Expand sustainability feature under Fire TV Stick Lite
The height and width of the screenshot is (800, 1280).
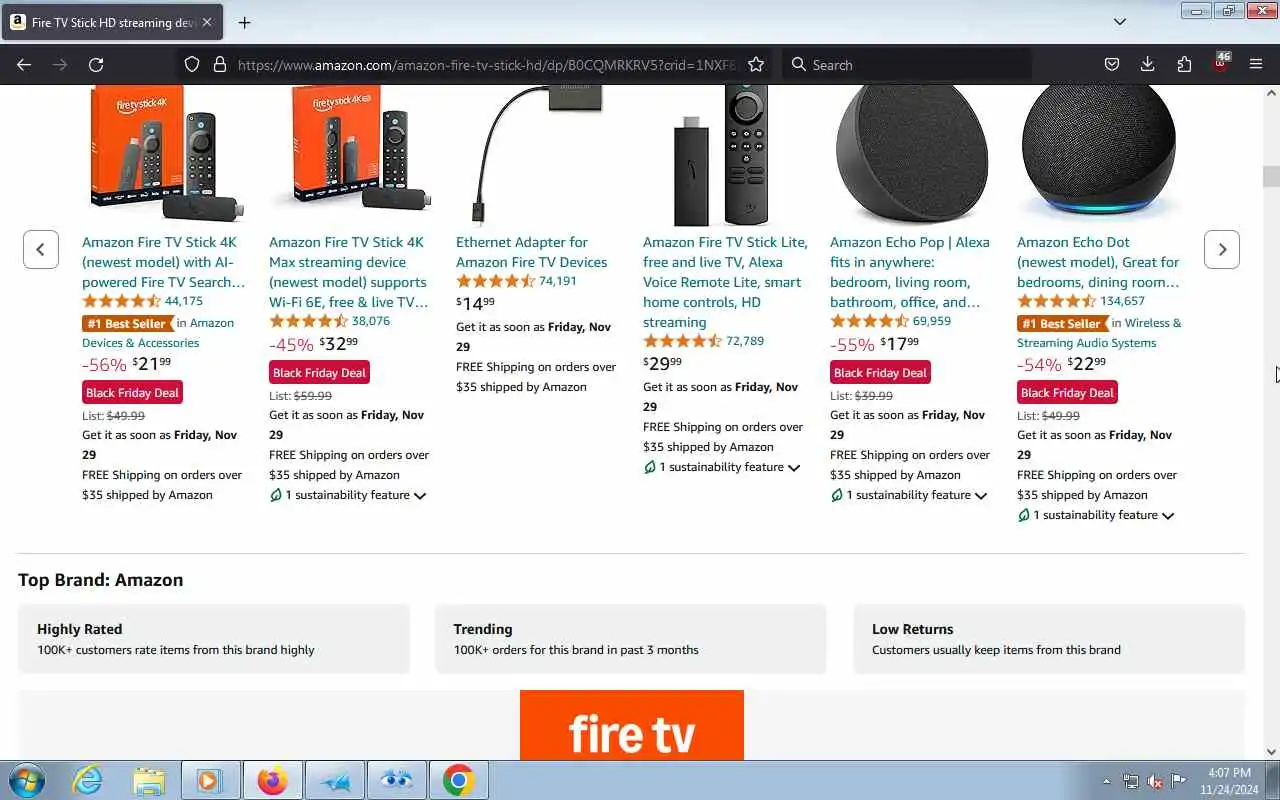[x=723, y=467]
